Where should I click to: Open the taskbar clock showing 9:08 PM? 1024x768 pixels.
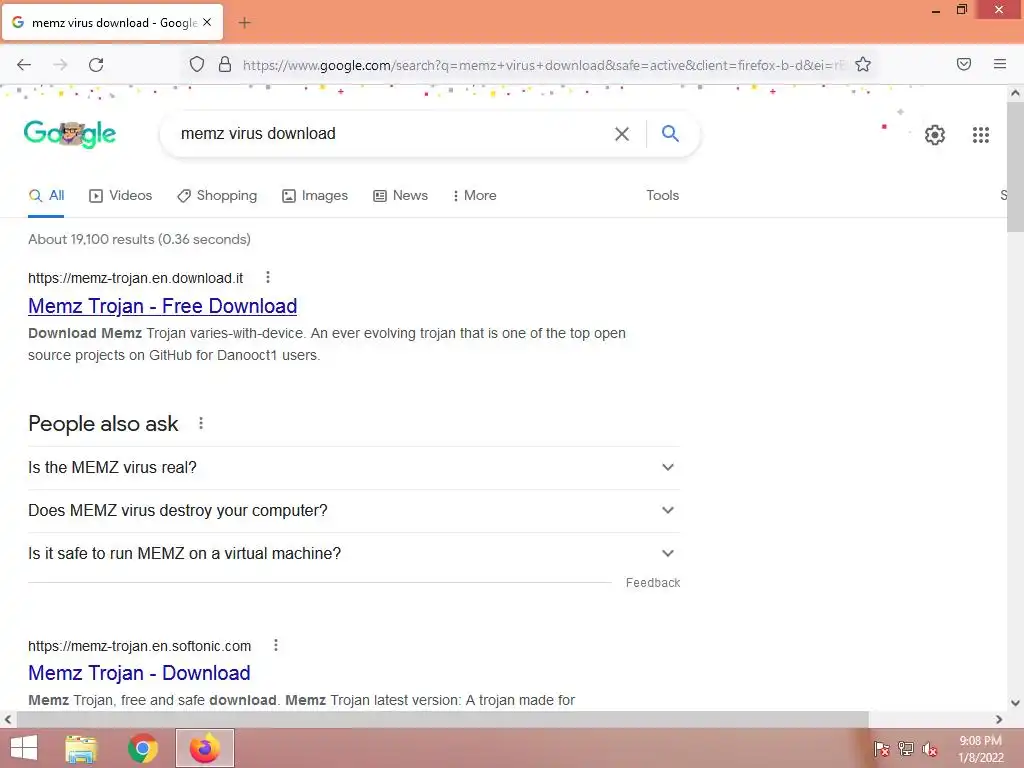point(980,749)
